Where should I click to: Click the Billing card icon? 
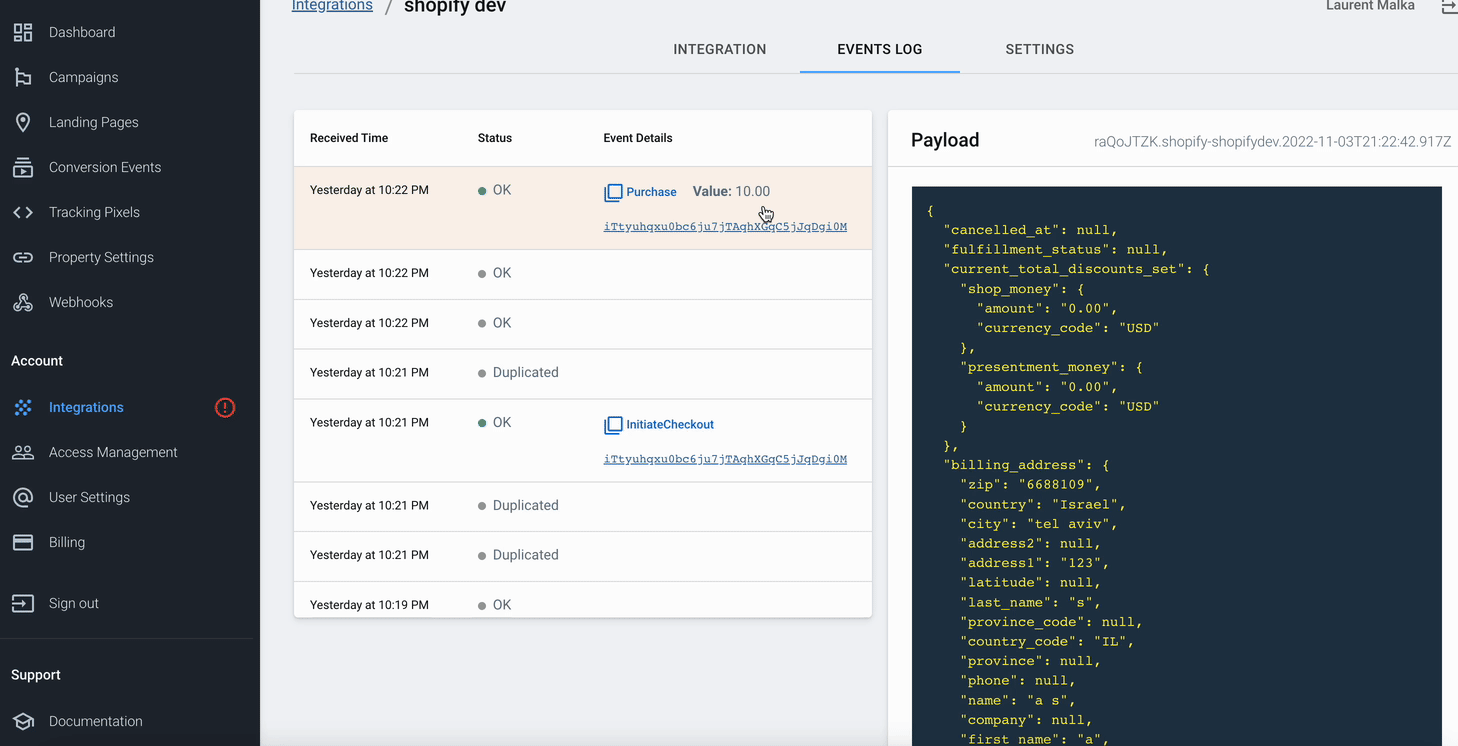23,542
